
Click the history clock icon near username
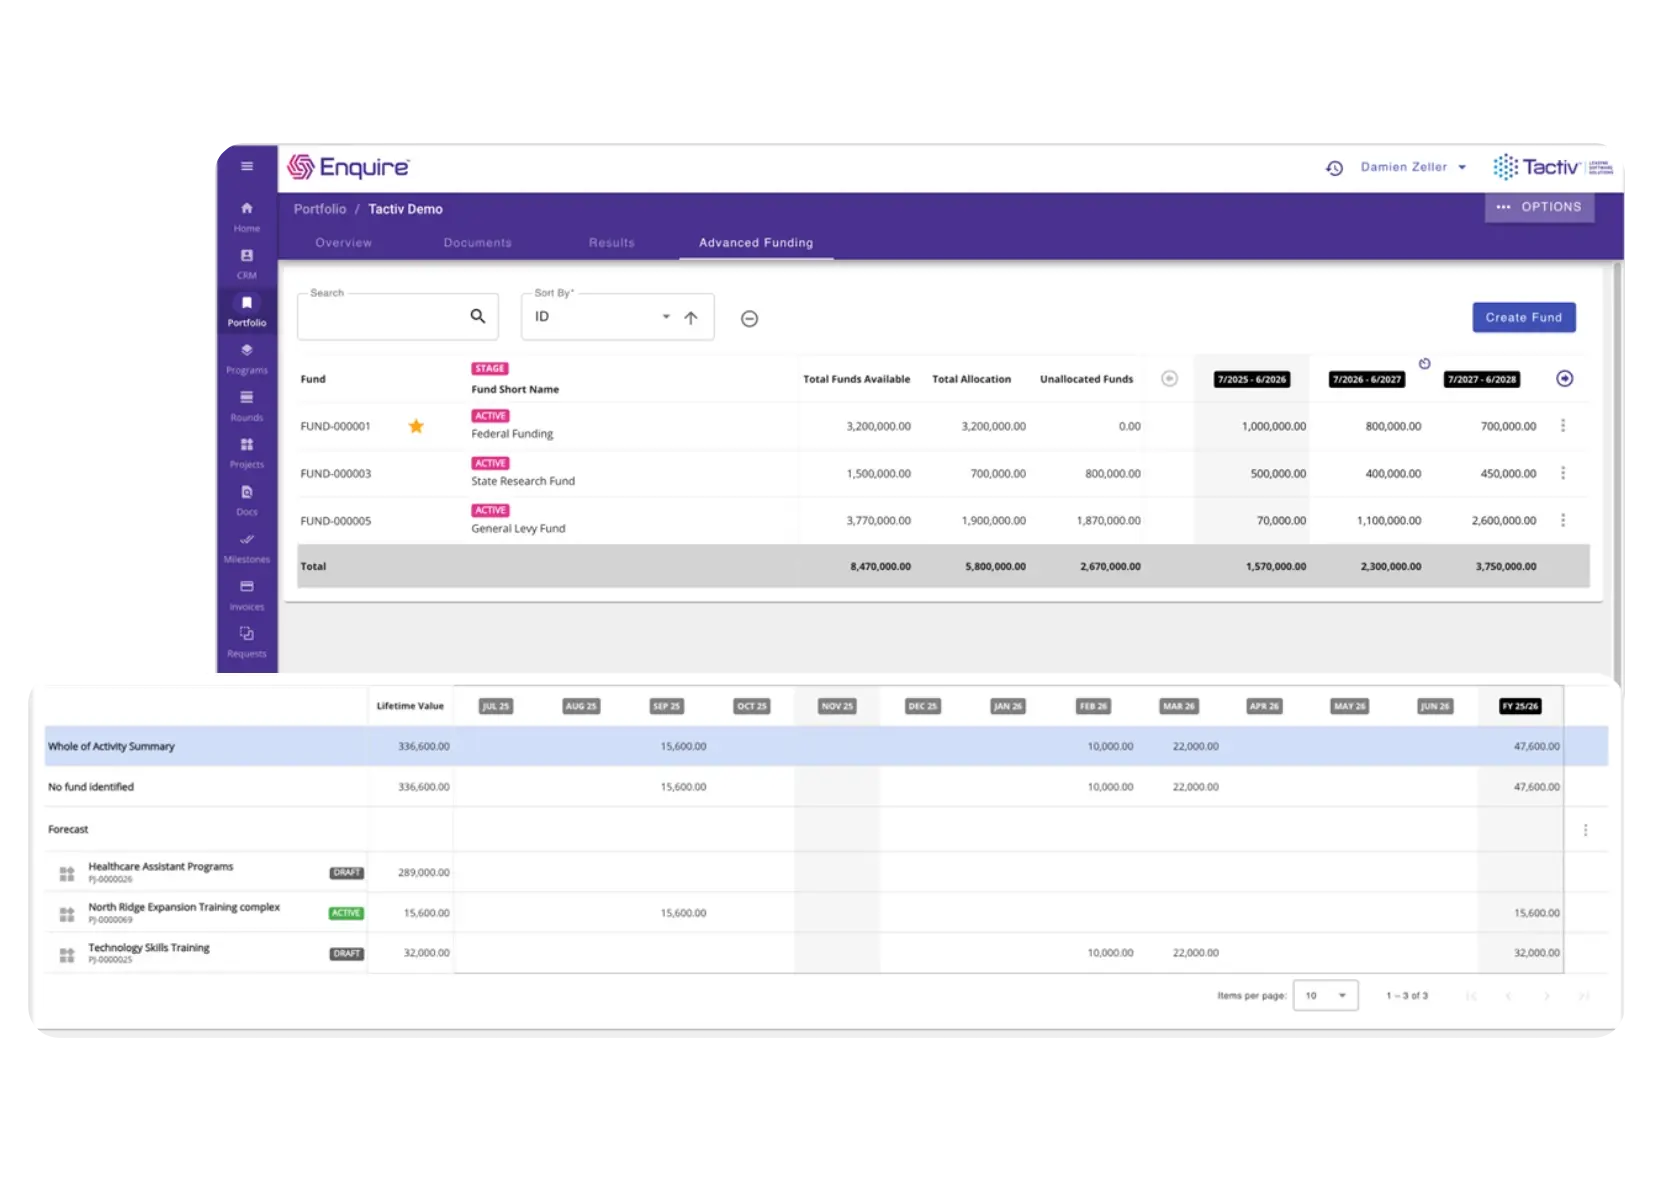(1334, 168)
